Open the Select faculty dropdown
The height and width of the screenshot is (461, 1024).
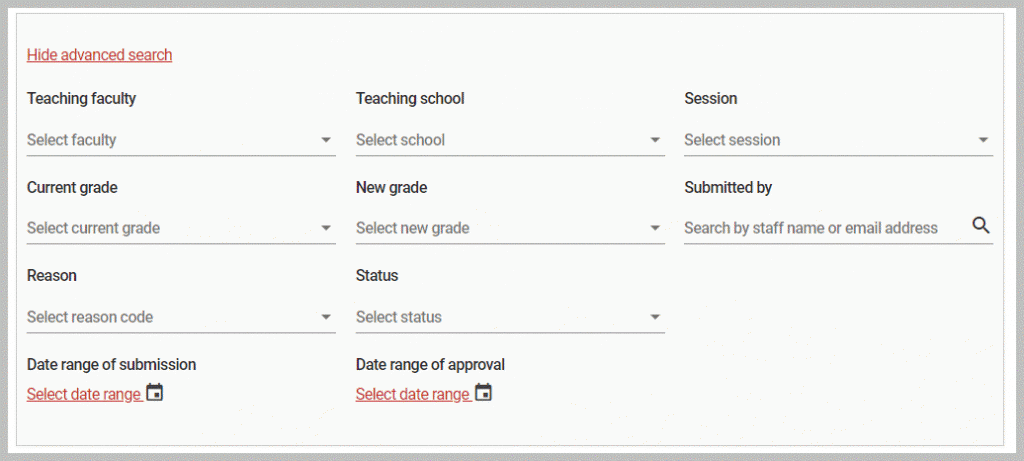coord(181,140)
